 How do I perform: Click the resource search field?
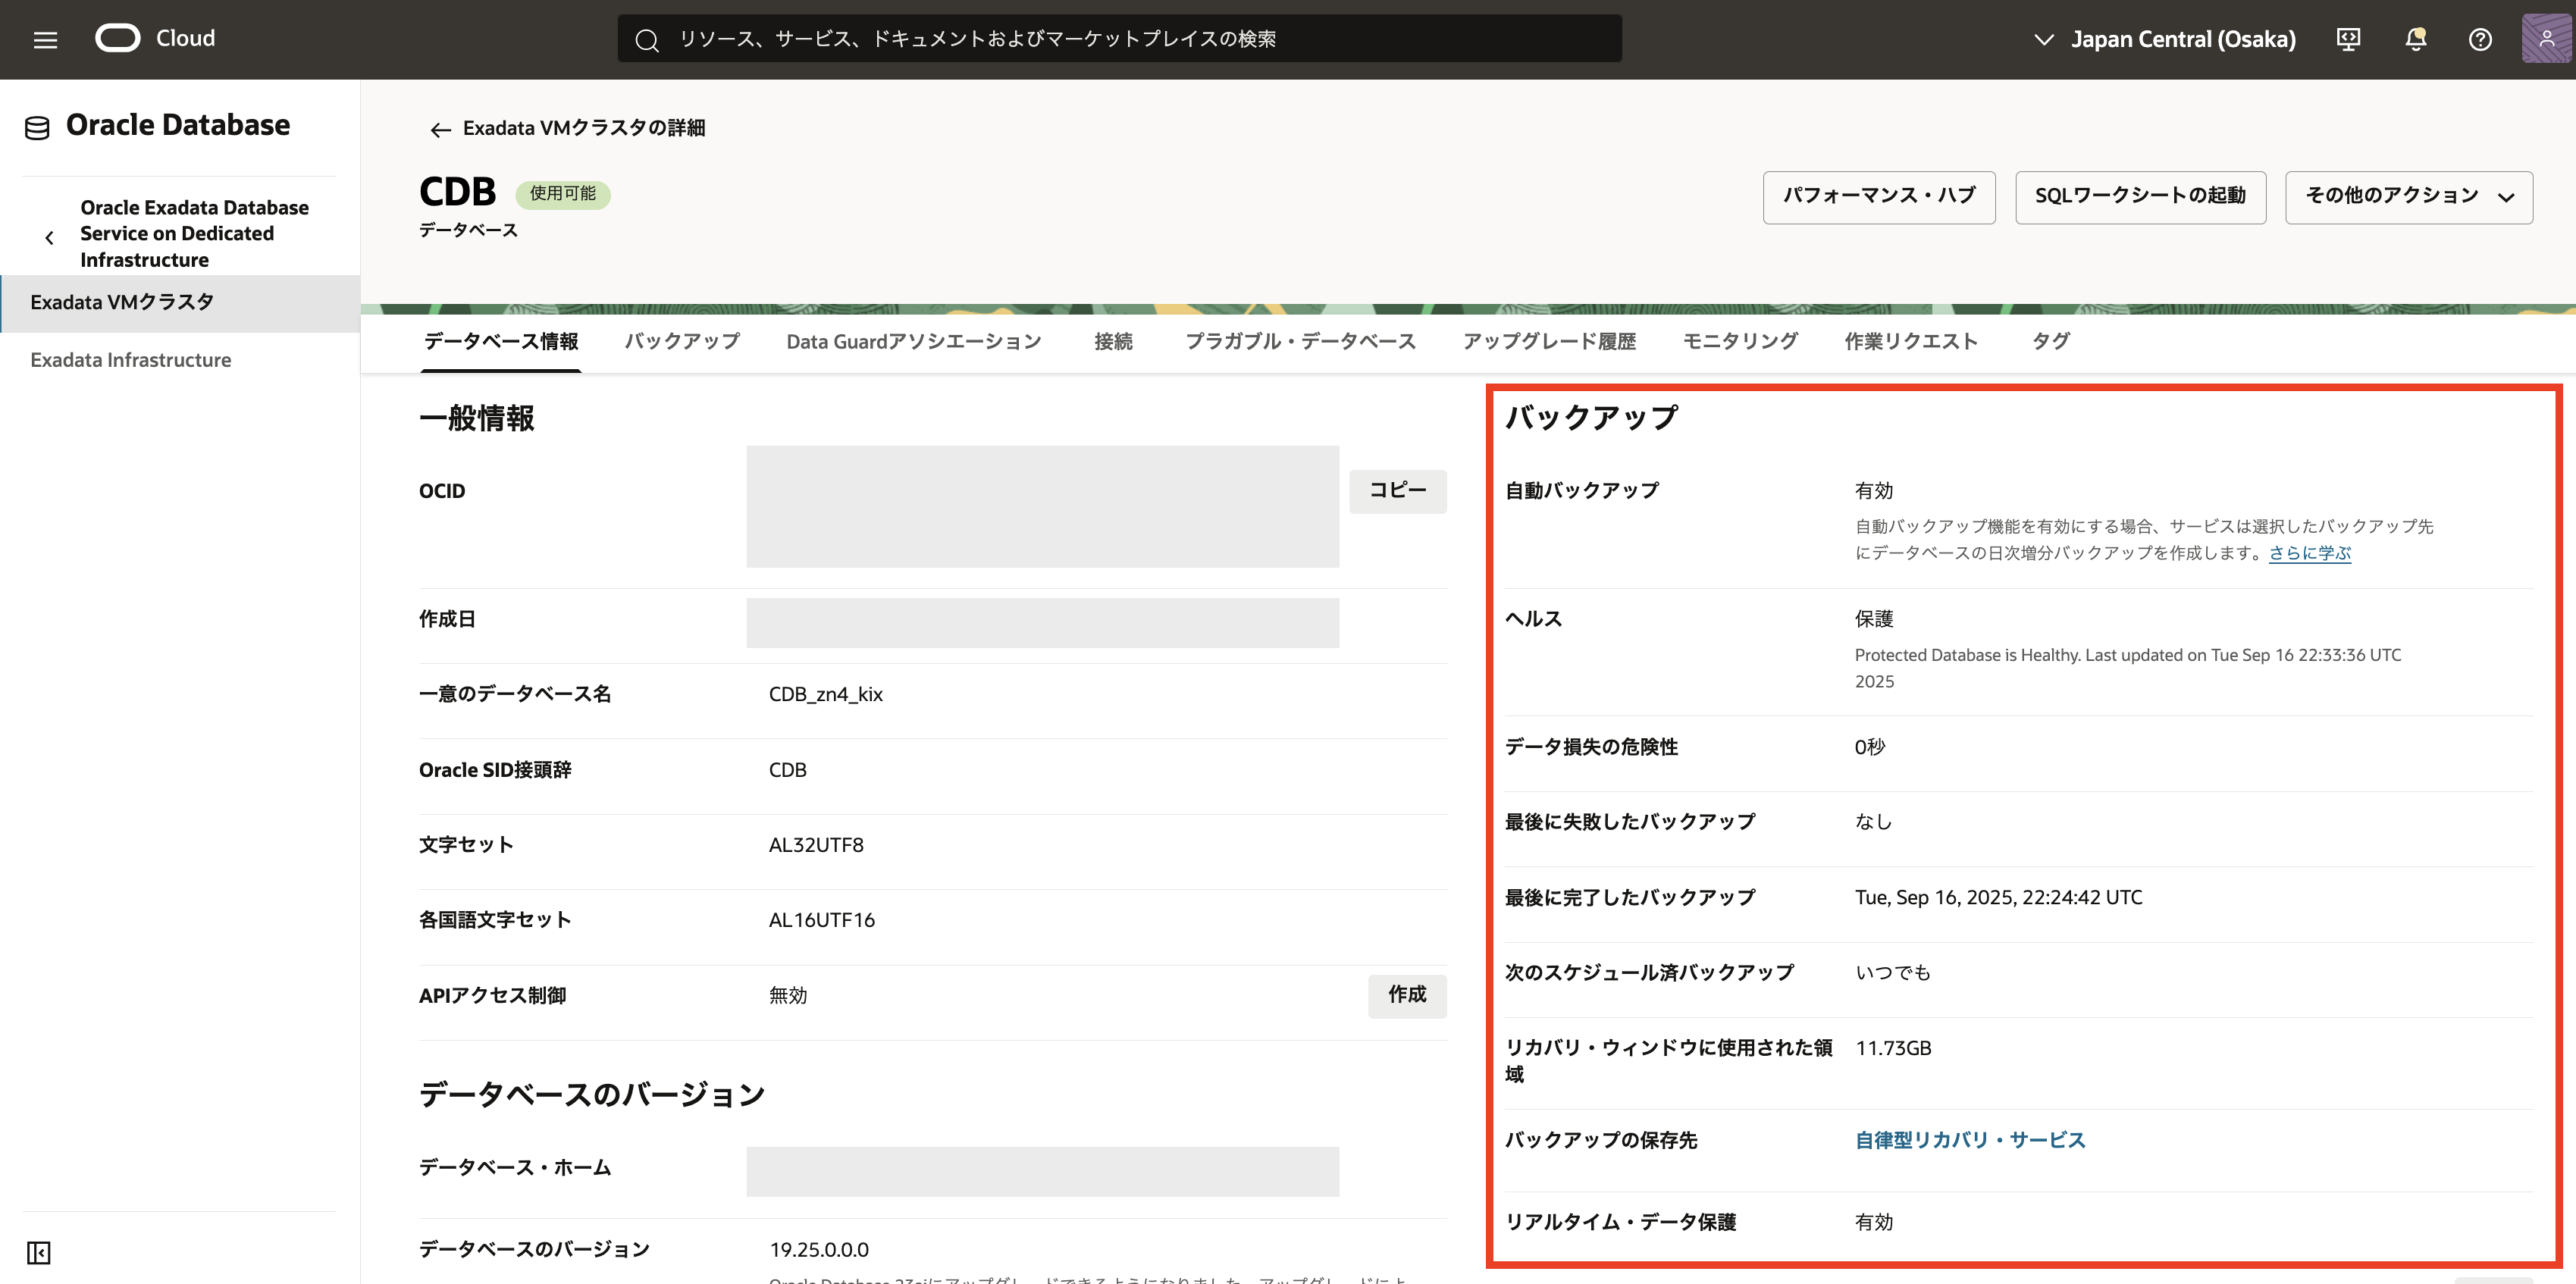click(x=1120, y=39)
